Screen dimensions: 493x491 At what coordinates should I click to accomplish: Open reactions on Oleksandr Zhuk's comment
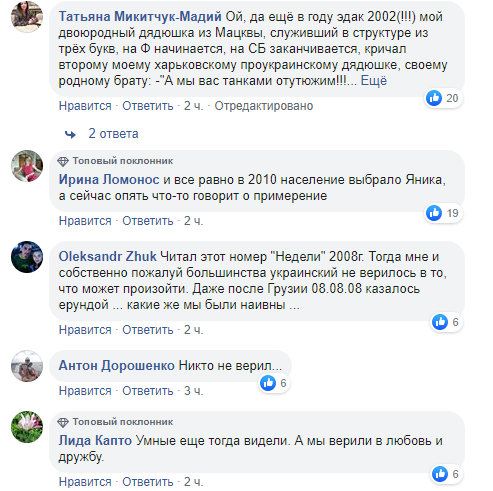coord(446,322)
